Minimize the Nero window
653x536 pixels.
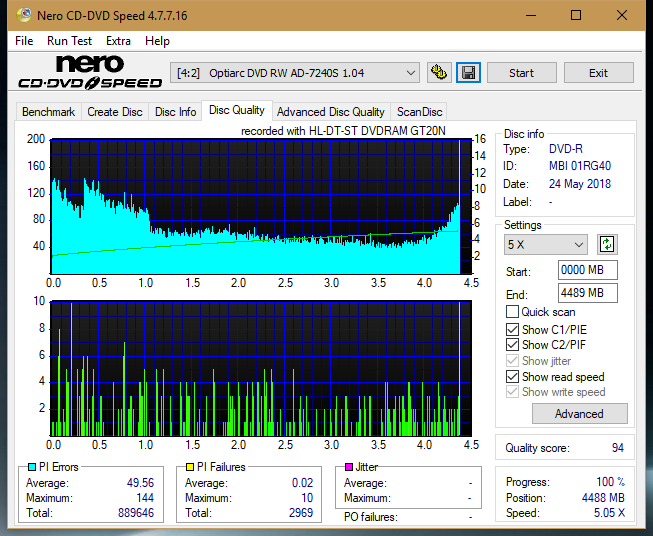pos(531,15)
